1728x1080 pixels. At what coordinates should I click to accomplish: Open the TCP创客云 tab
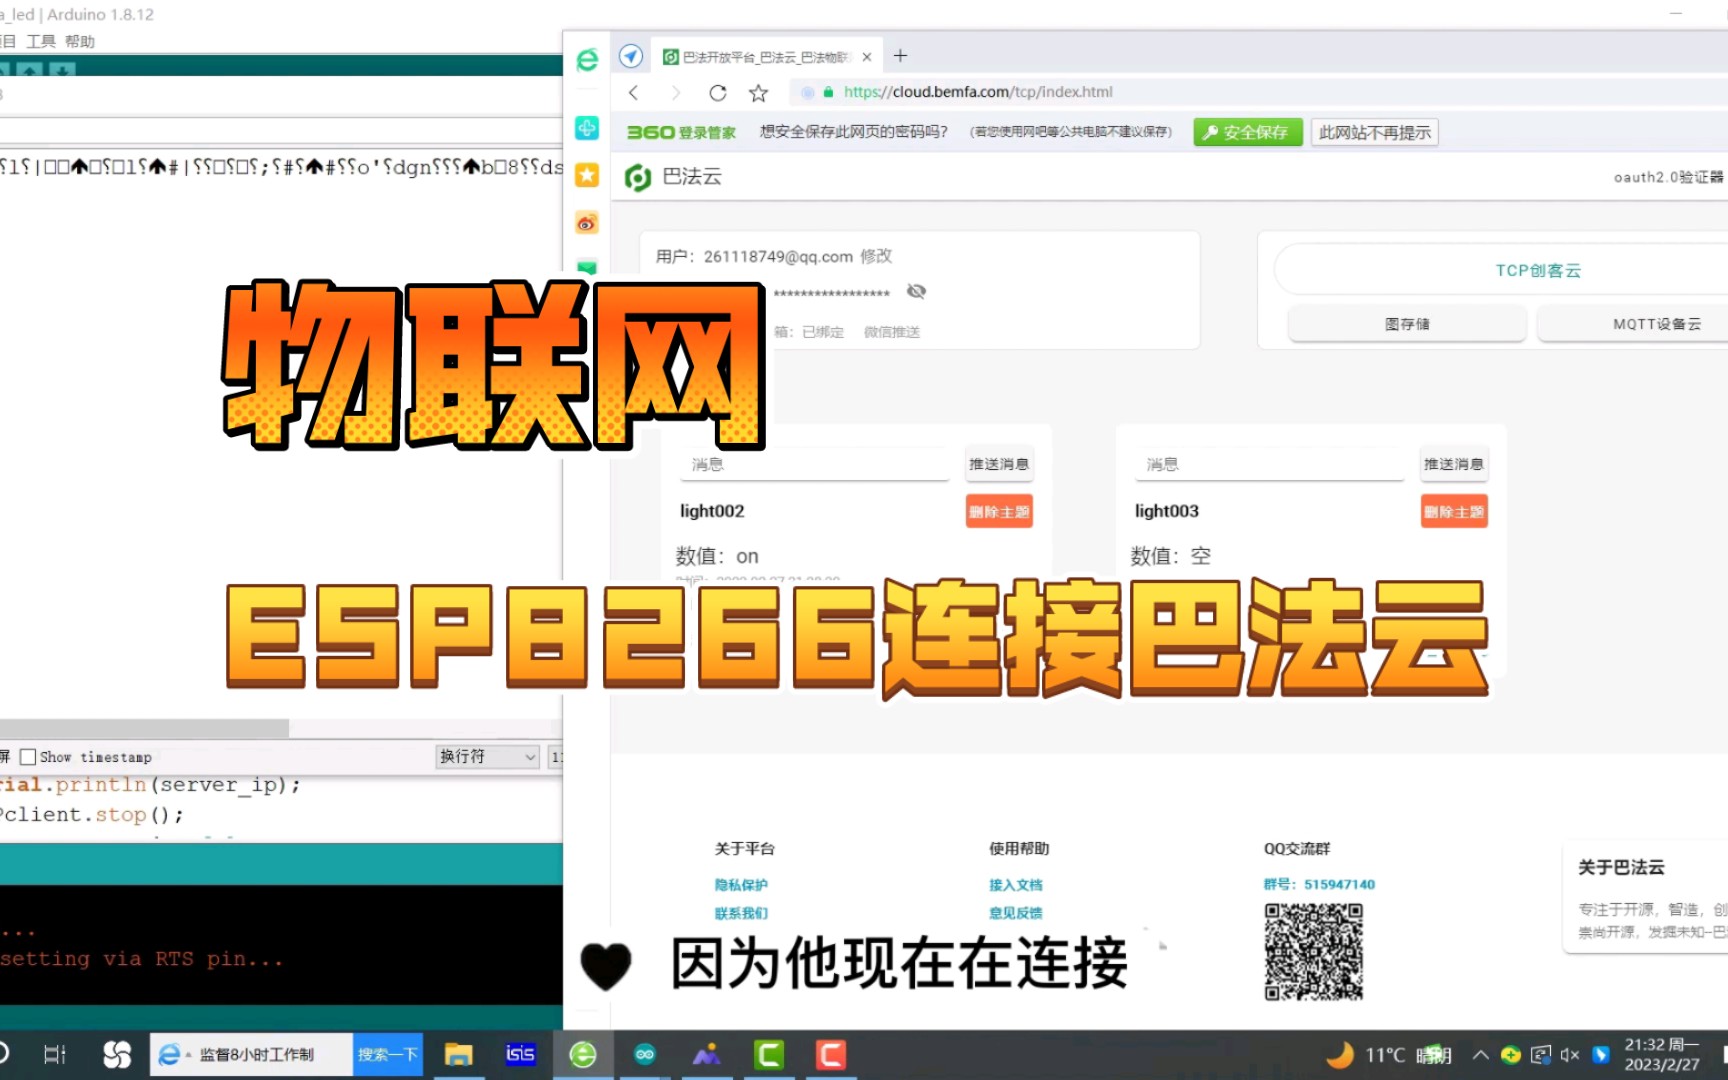[x=1538, y=271]
